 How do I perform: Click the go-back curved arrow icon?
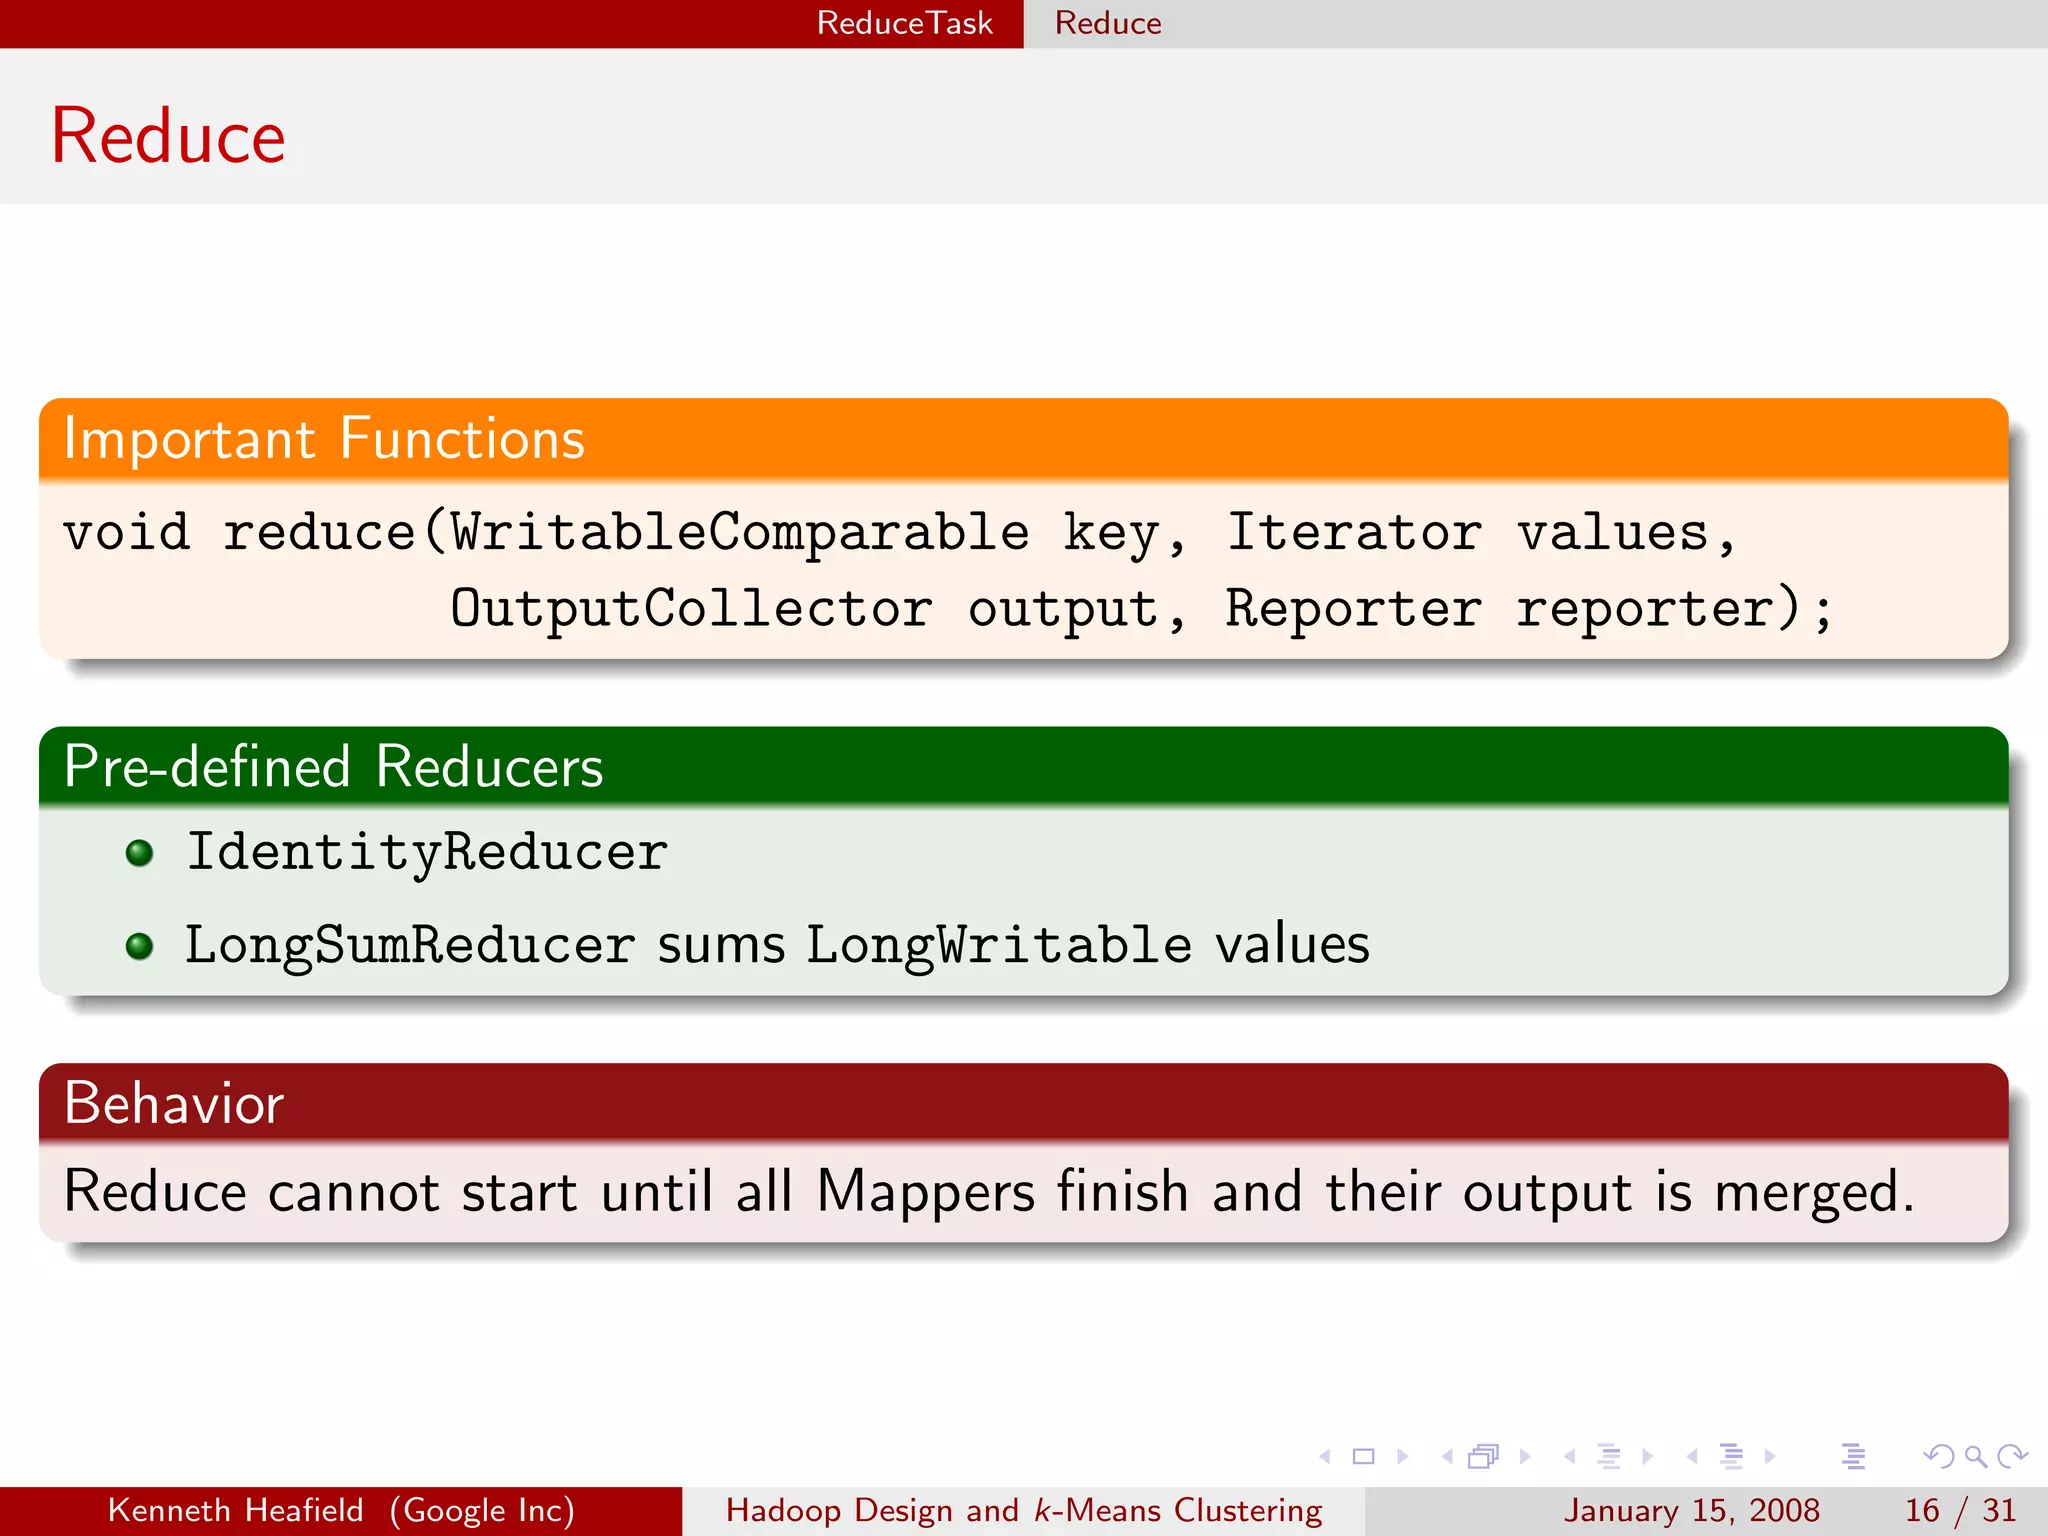click(1939, 1457)
